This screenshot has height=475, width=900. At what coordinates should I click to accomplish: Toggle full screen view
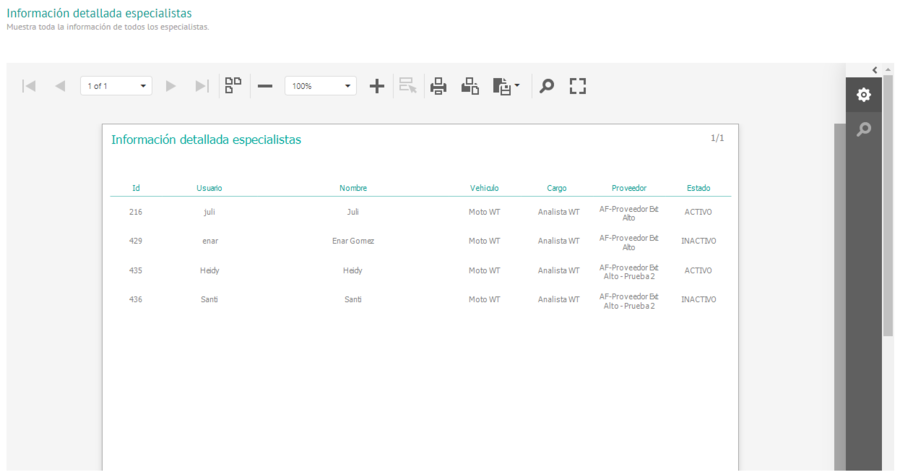click(578, 86)
